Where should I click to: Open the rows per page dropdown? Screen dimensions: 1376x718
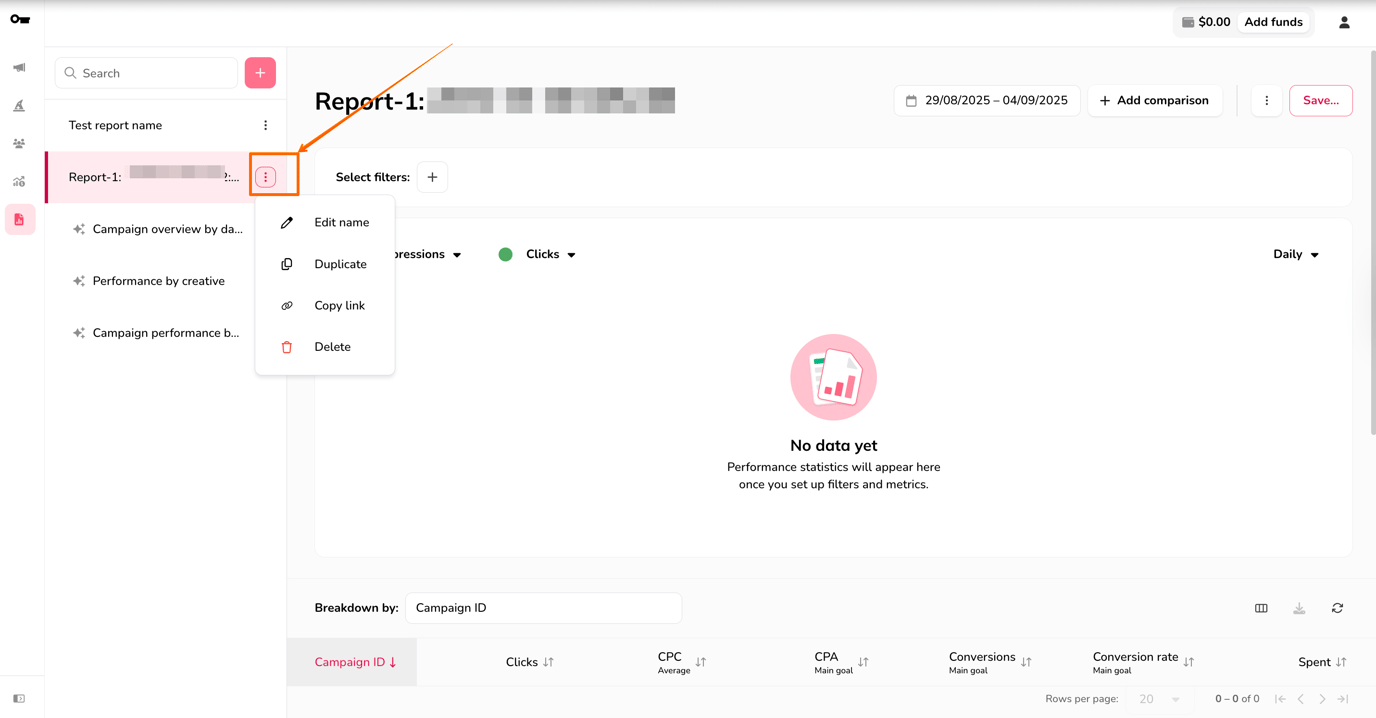pos(1157,698)
